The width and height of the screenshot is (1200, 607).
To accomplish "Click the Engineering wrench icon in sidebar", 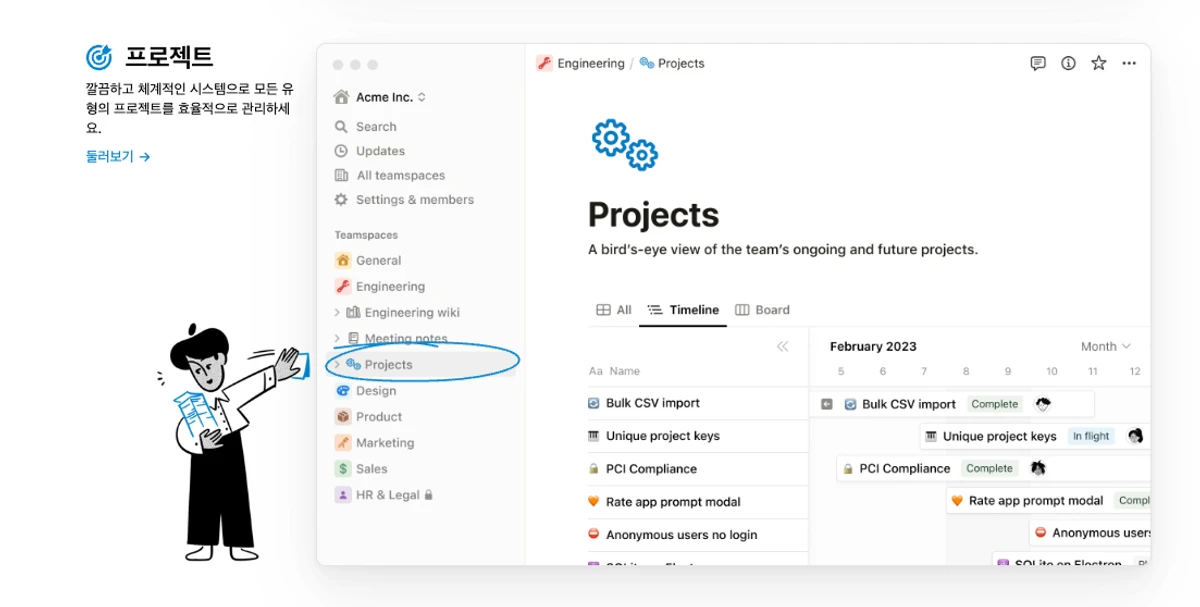I will coord(343,286).
